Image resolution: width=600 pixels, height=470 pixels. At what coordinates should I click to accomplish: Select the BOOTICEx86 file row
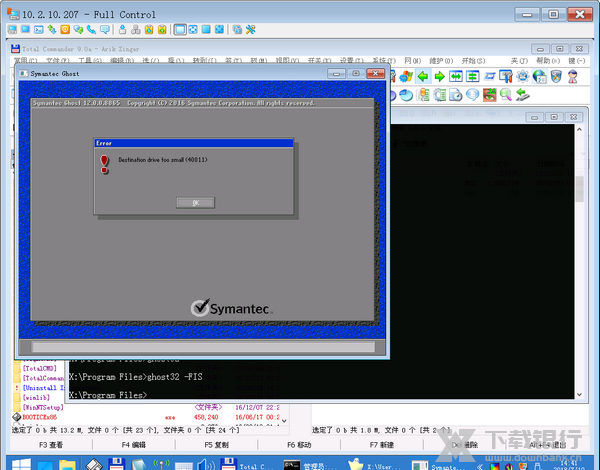point(149,417)
